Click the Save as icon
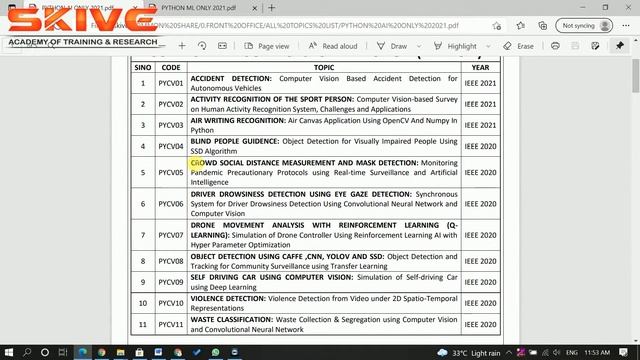This screenshot has width=640, height=360. [x=595, y=46]
